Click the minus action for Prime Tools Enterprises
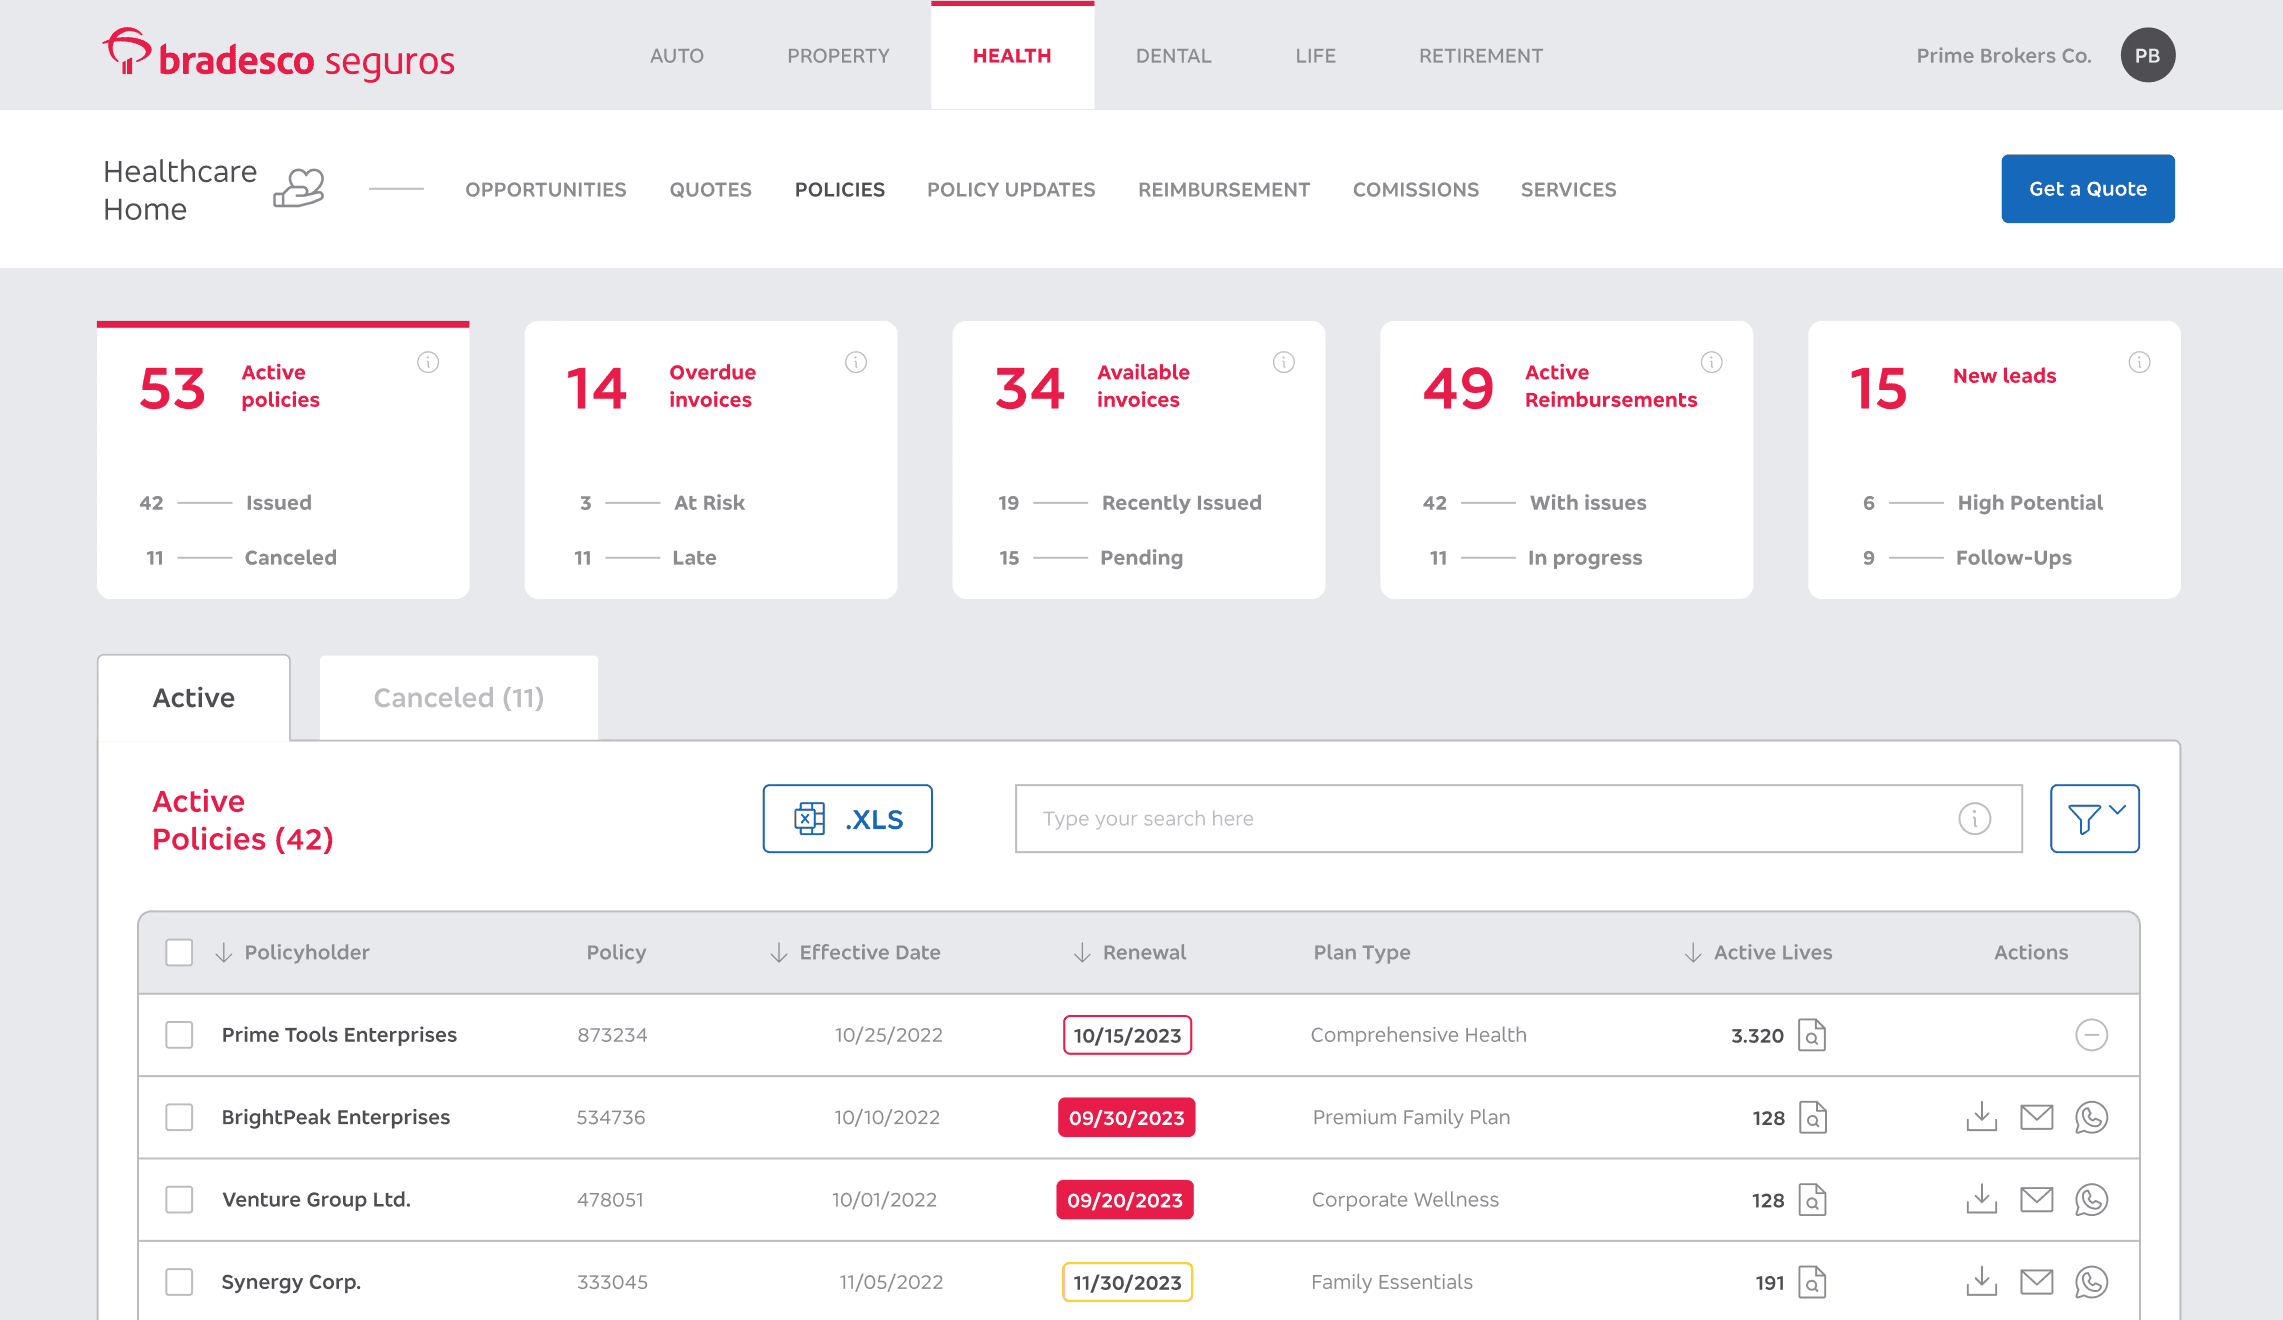This screenshot has width=2283, height=1320. point(2091,1035)
